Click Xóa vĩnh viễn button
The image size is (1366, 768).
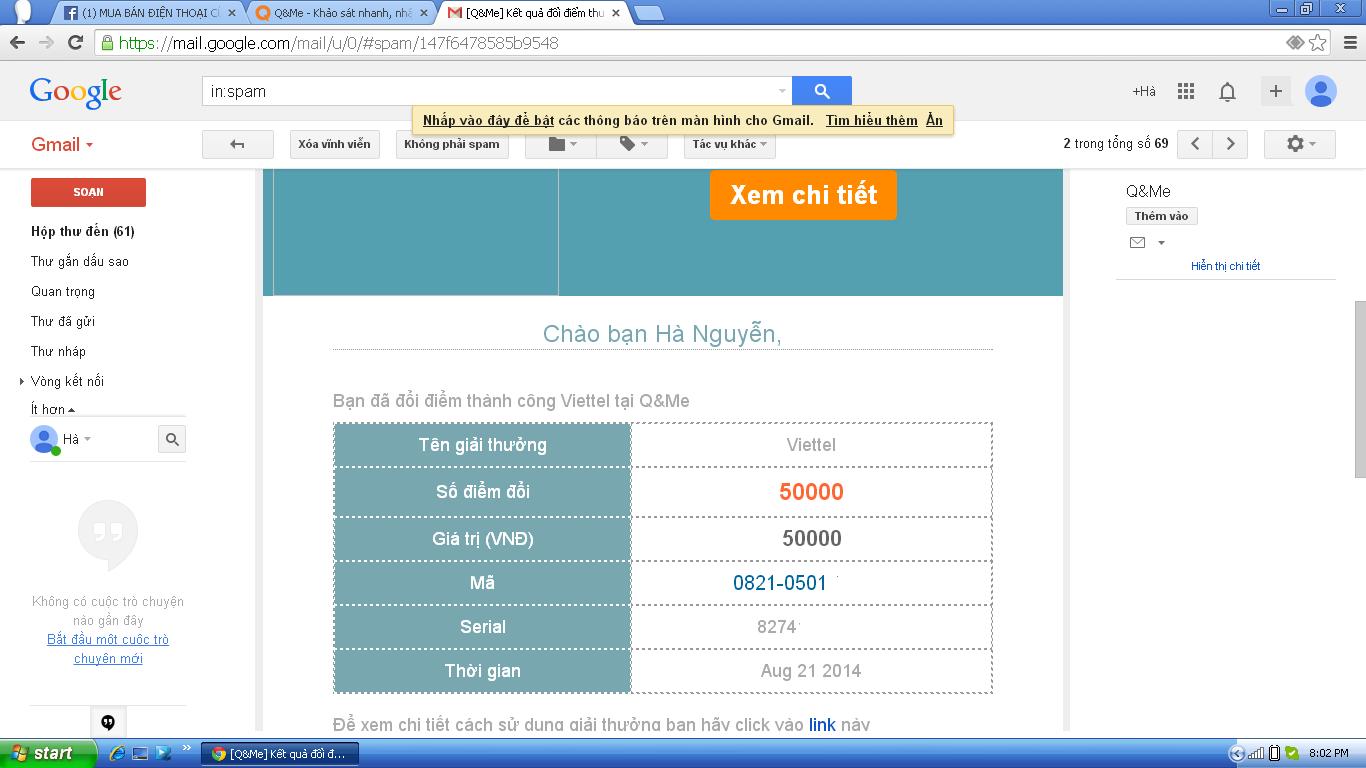pos(334,144)
